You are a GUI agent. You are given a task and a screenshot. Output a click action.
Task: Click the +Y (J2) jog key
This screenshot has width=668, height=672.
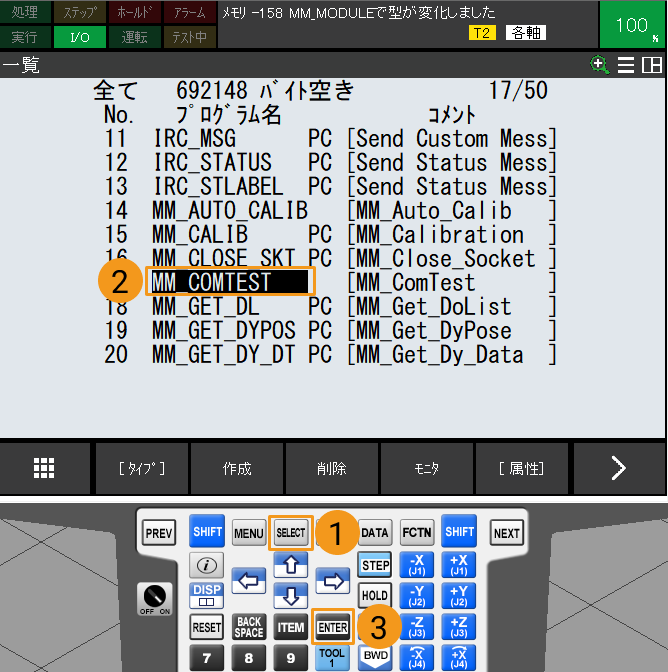click(459, 596)
